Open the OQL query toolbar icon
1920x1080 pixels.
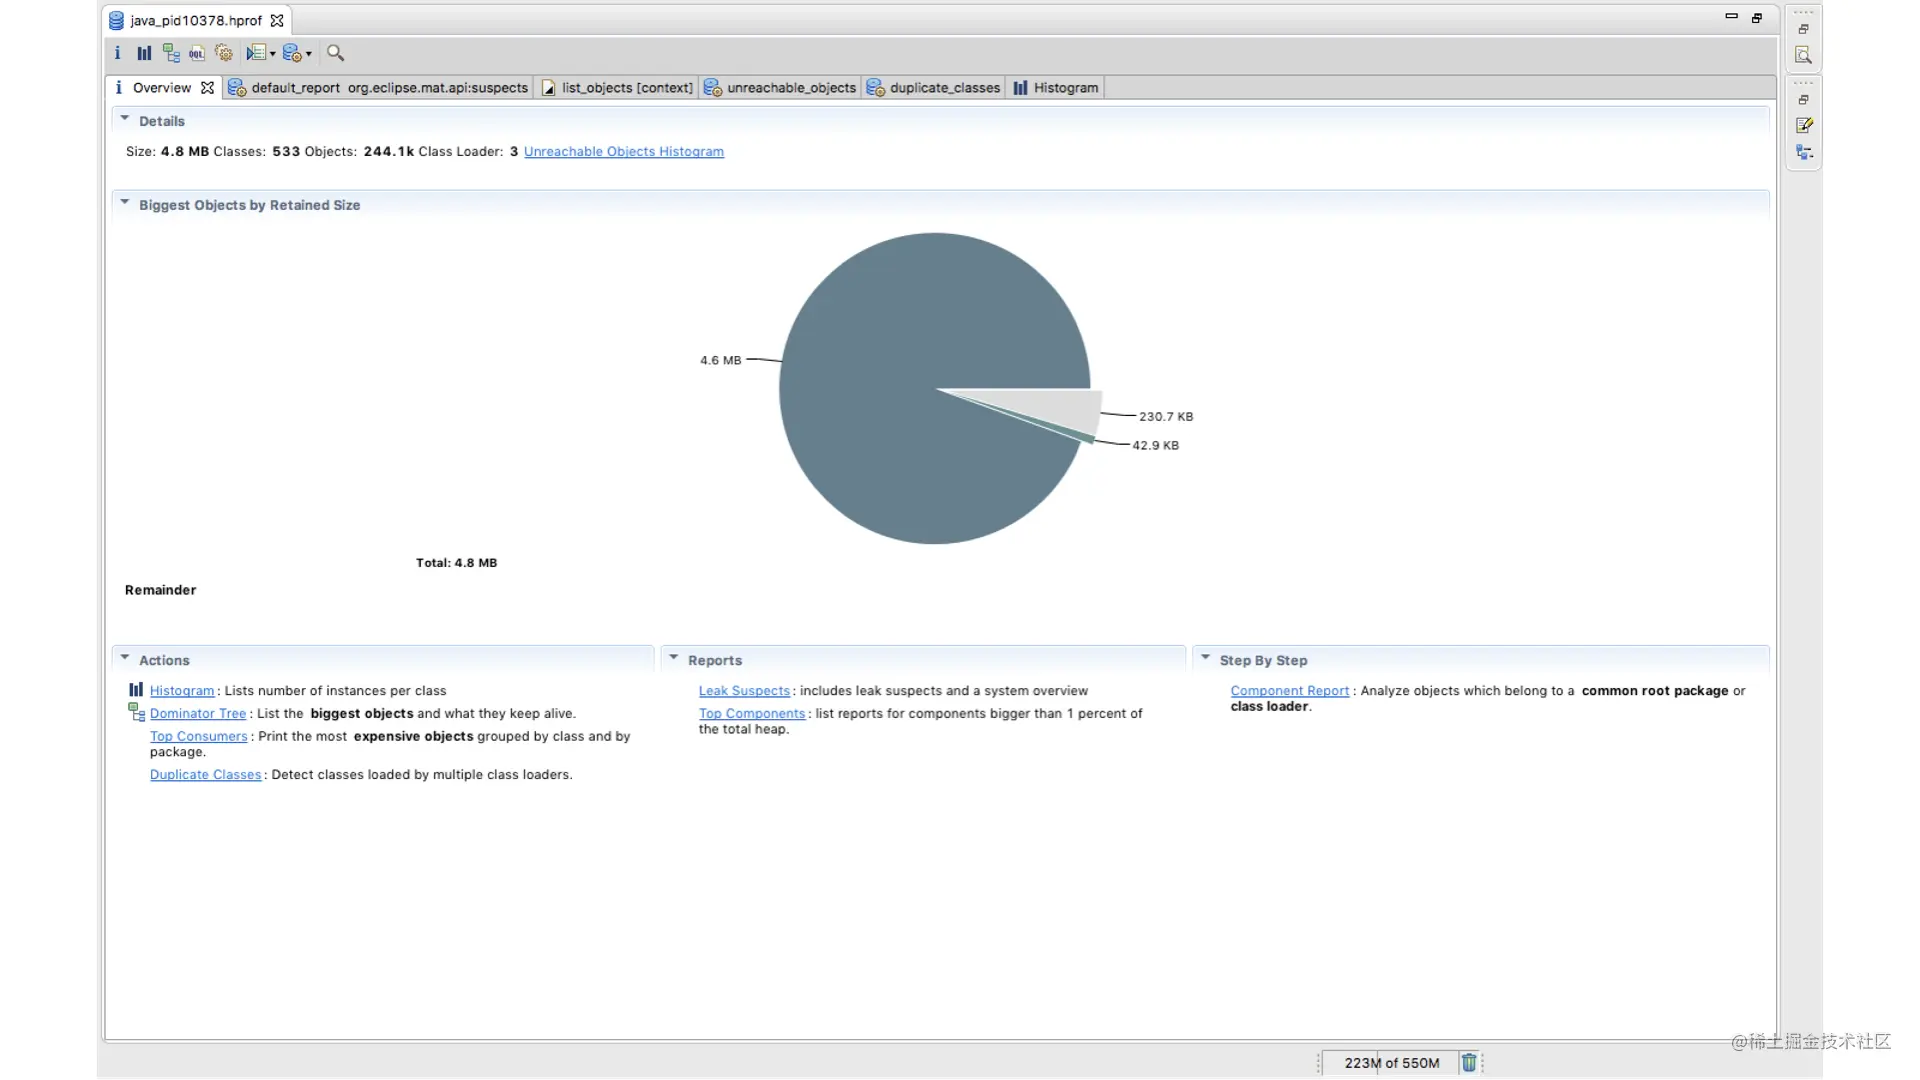point(197,53)
